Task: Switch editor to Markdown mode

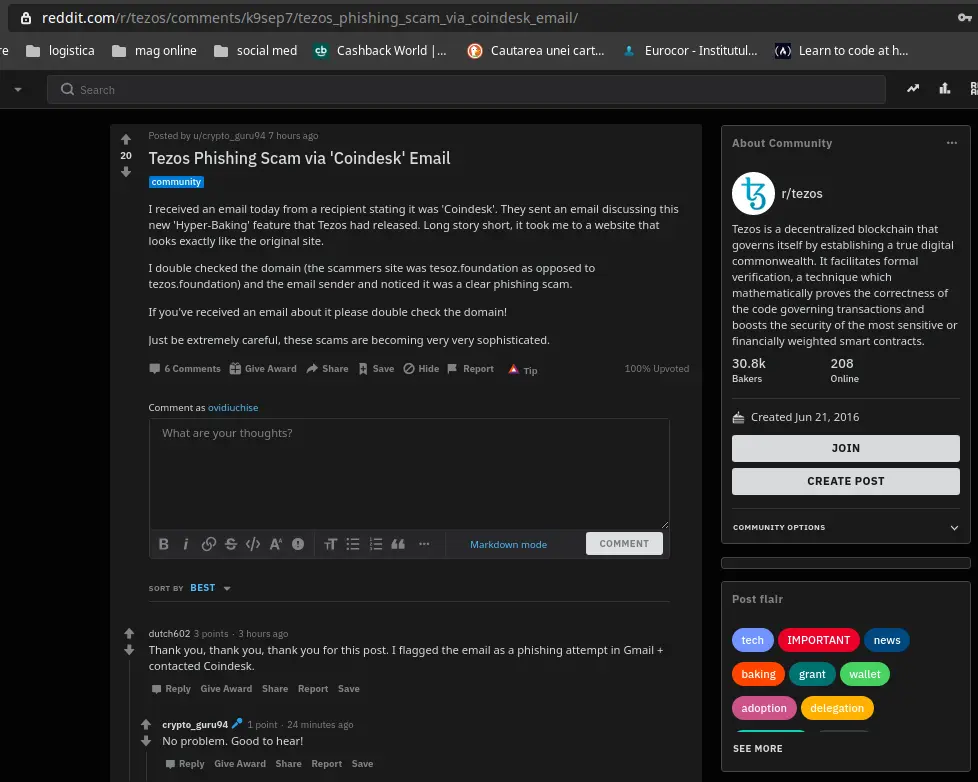Action: (508, 544)
